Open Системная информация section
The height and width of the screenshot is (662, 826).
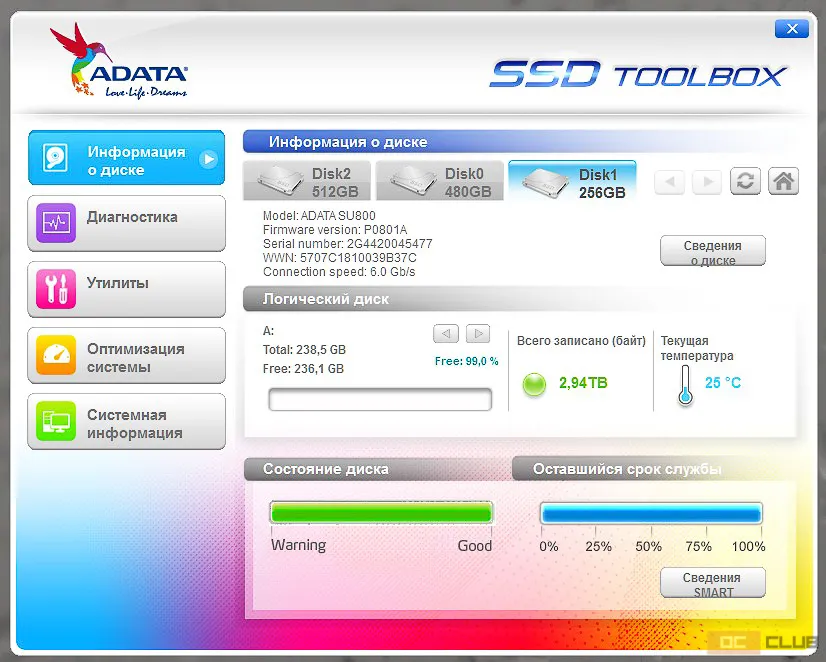pyautogui.click(x=126, y=421)
